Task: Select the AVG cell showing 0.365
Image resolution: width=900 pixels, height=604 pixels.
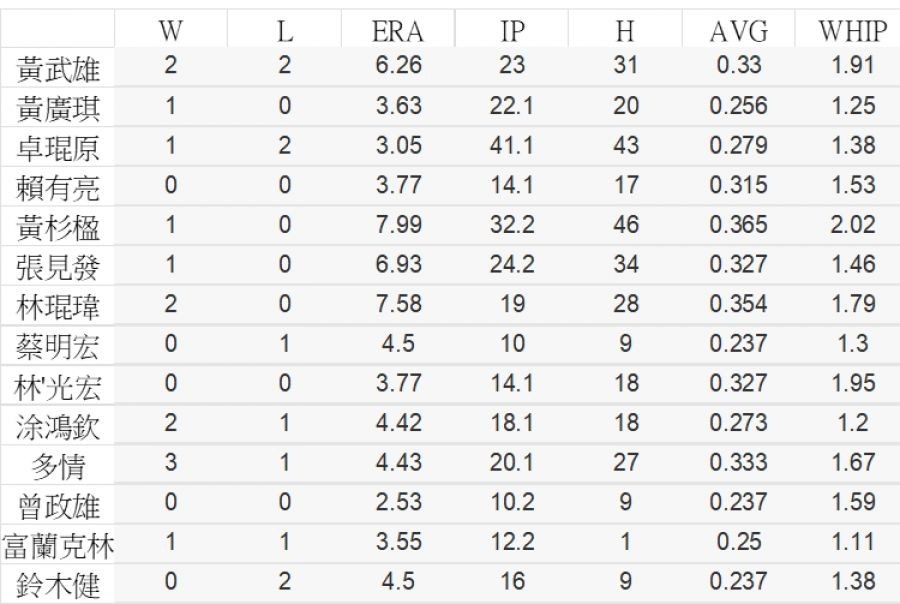Action: [738, 226]
